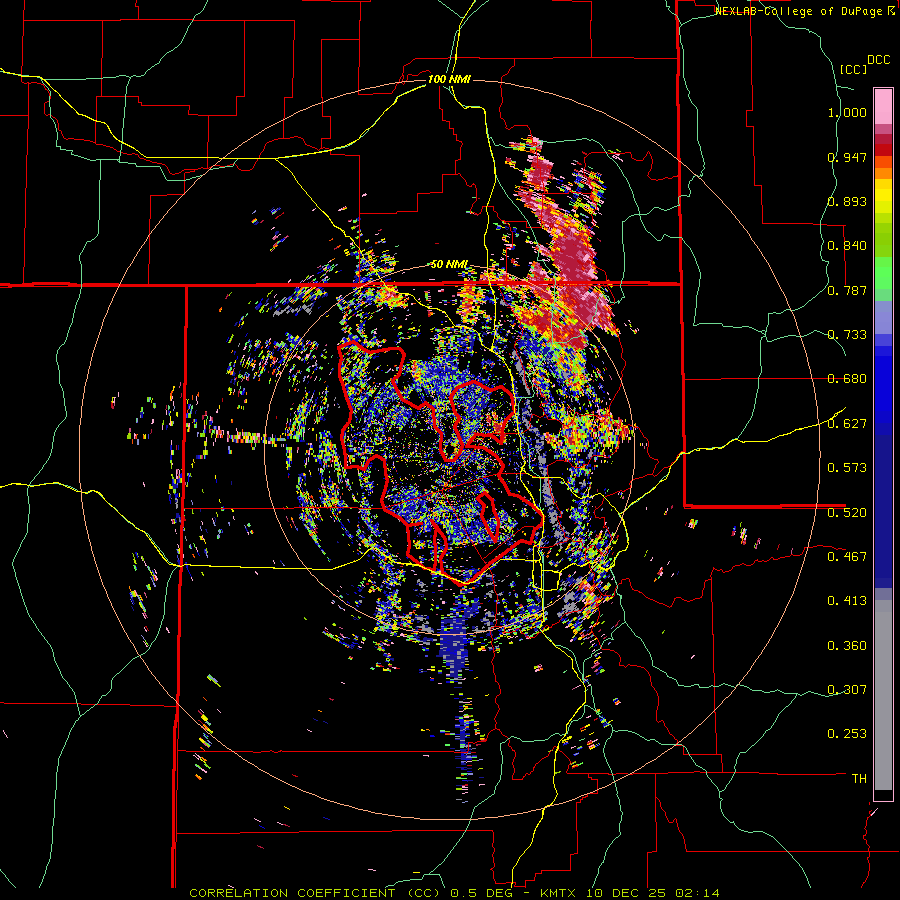Click the TH threshold label

point(859,779)
